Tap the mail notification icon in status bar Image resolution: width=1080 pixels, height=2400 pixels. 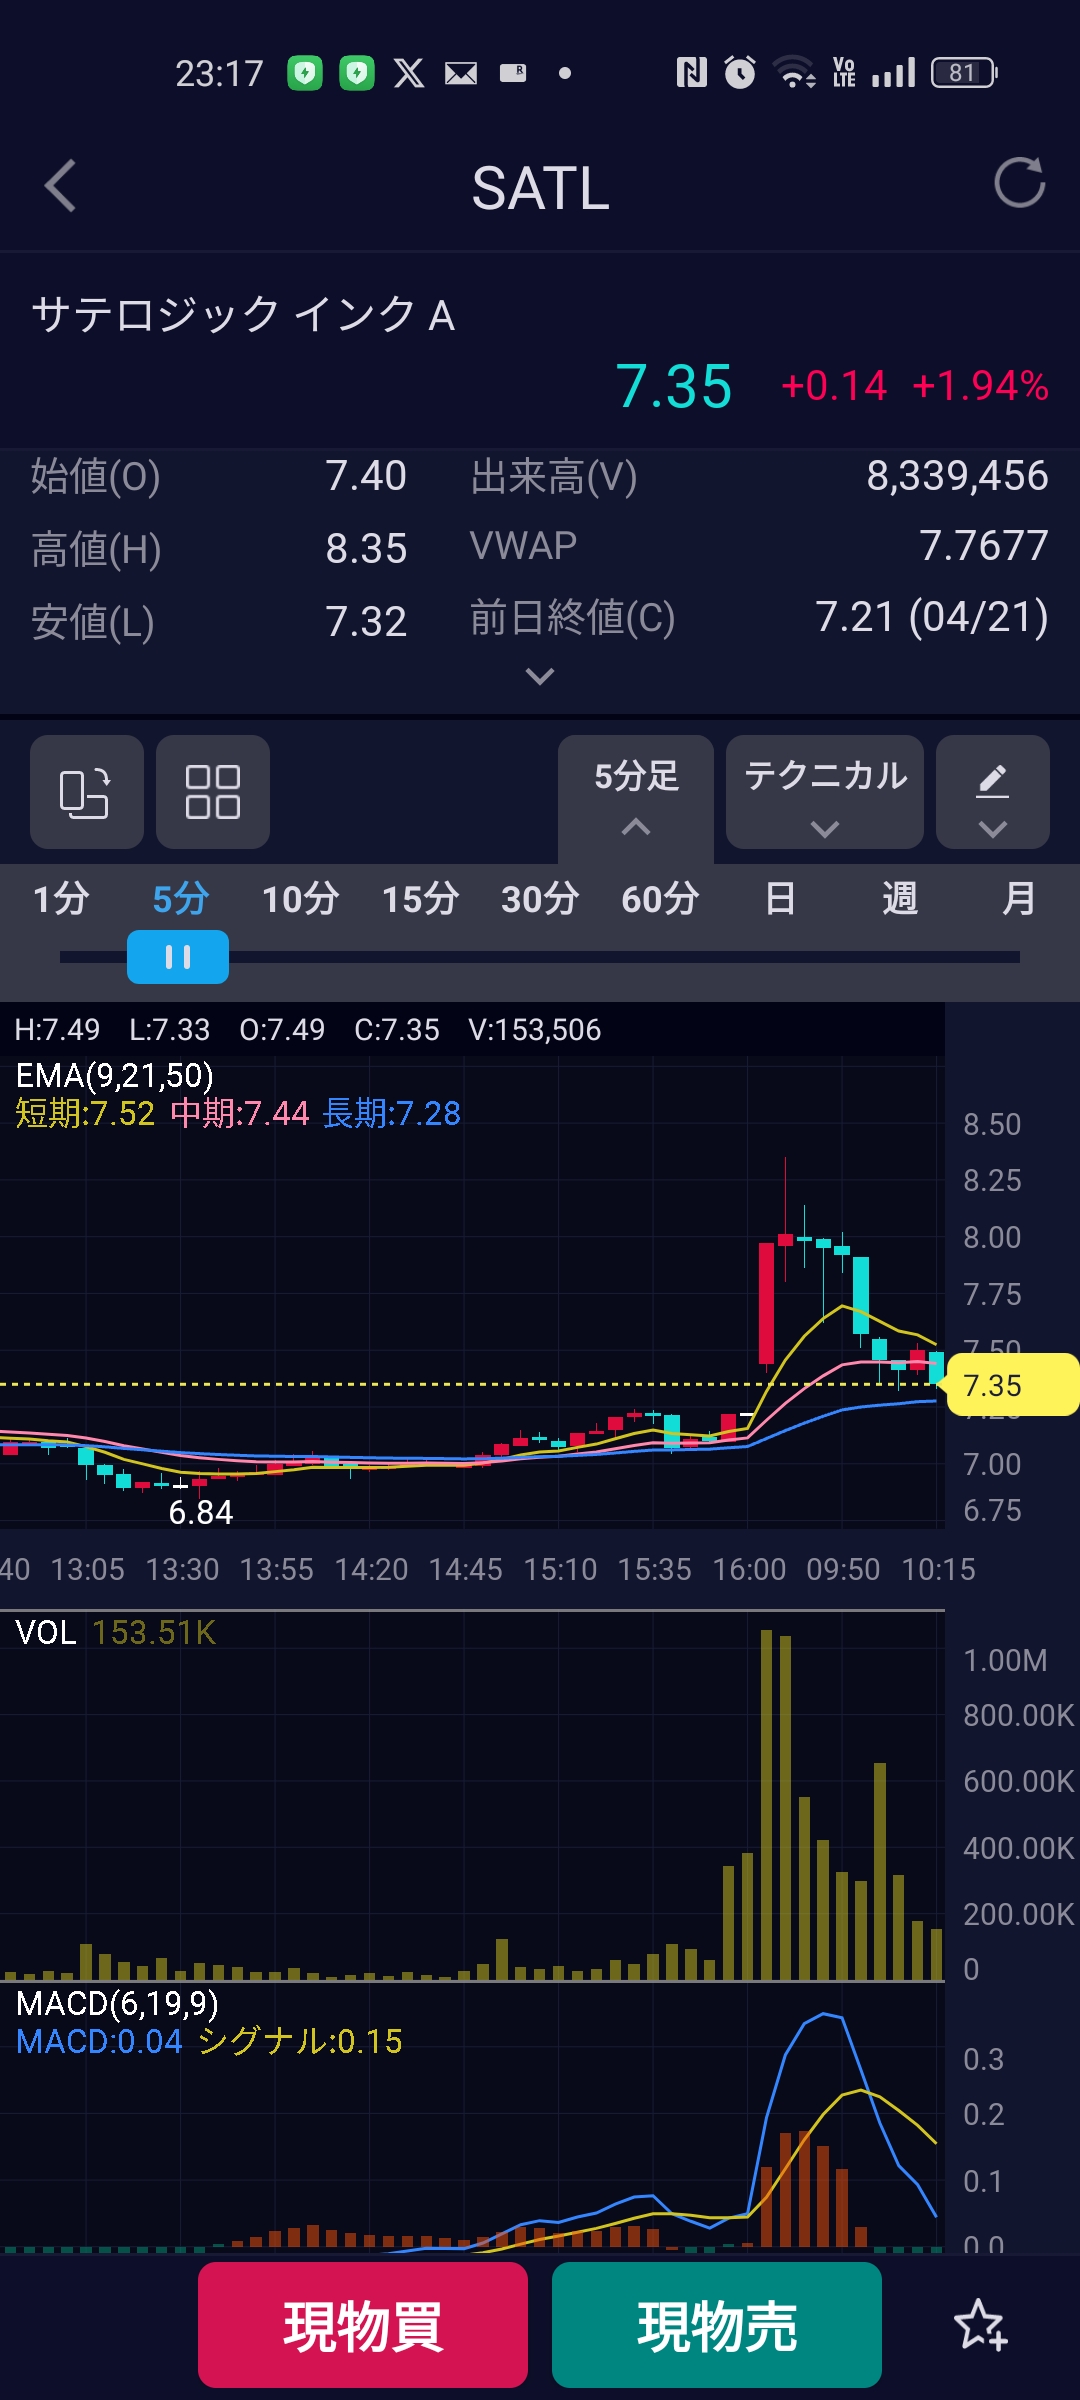pyautogui.click(x=460, y=73)
